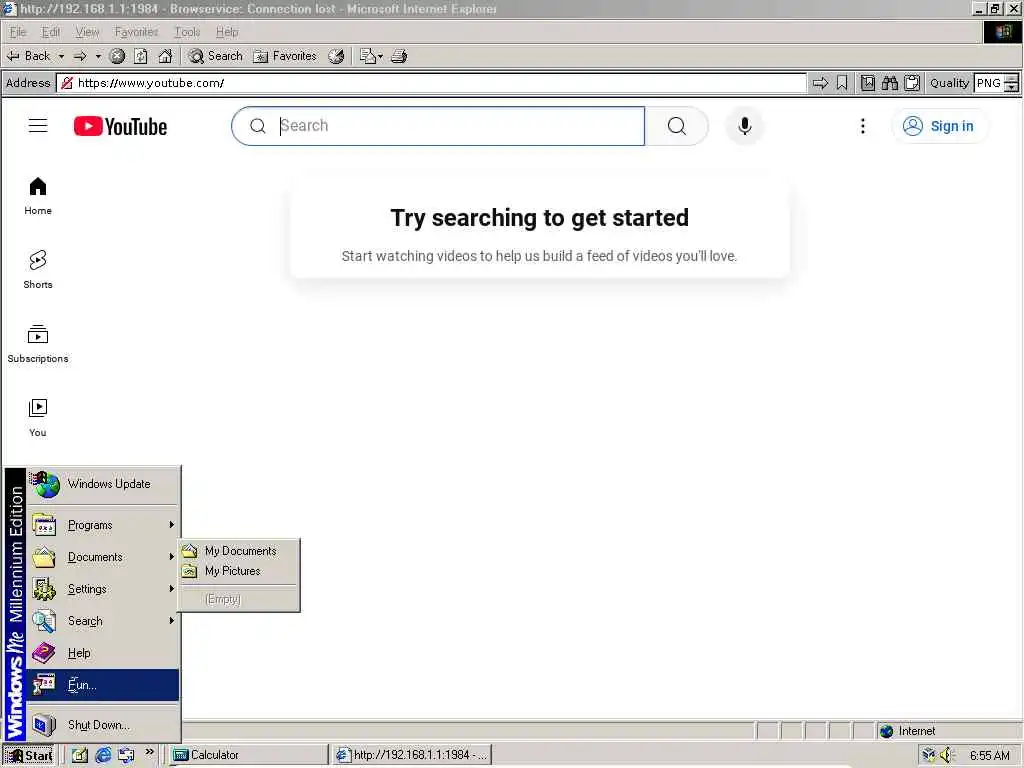Click the Windows logo throbber icon
Viewport: 1024px width, 768px height.
pos(1002,32)
